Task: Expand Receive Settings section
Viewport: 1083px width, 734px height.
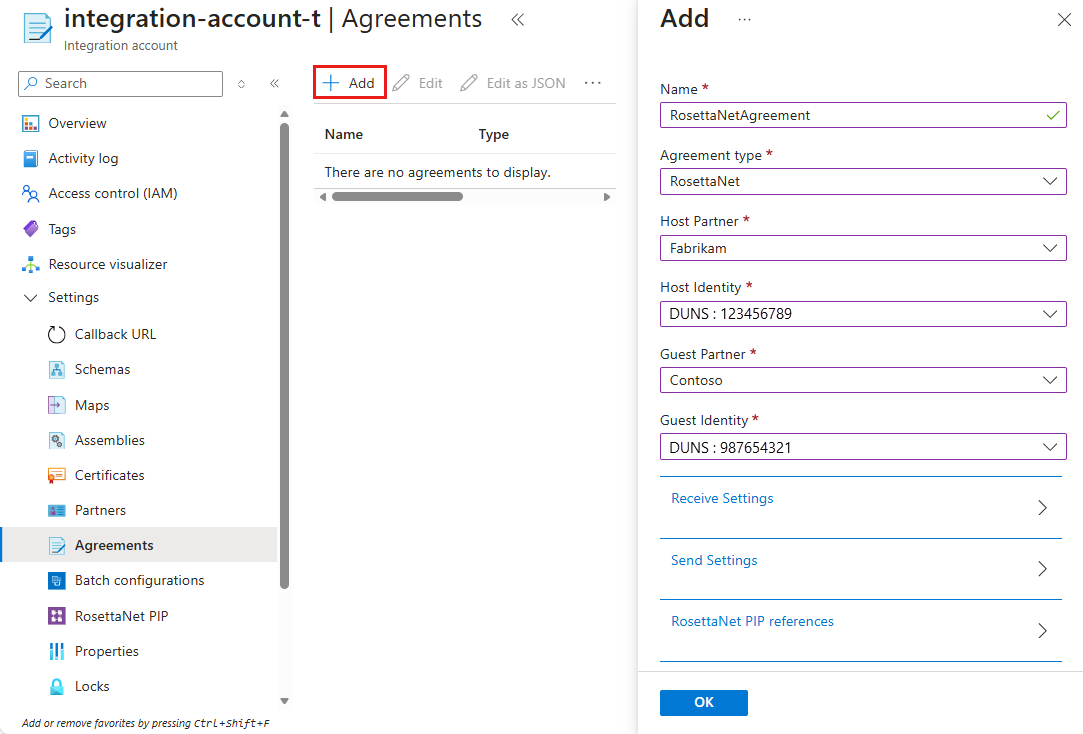Action: [x=860, y=507]
